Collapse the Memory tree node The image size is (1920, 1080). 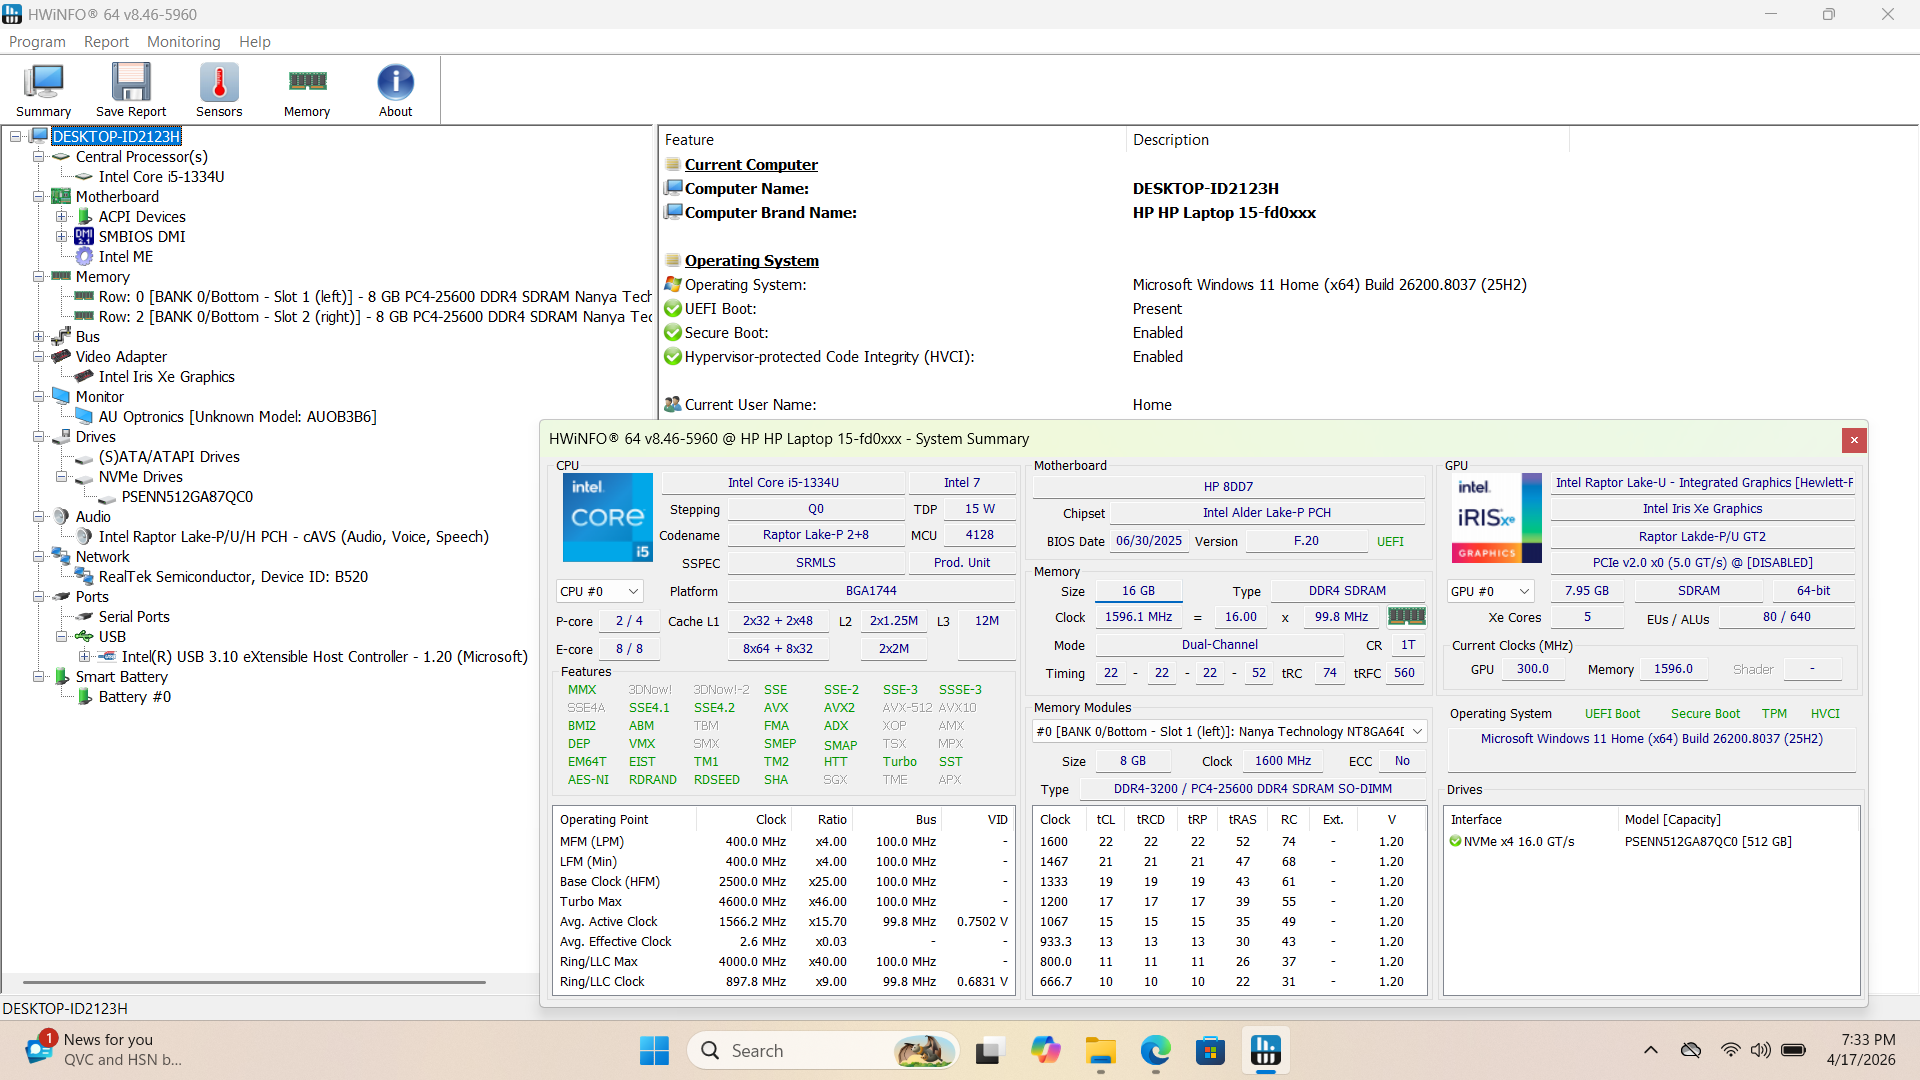tap(38, 277)
